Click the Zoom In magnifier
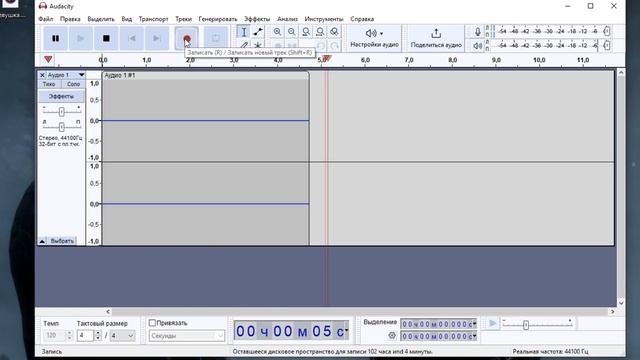The image size is (640, 360). [278, 32]
